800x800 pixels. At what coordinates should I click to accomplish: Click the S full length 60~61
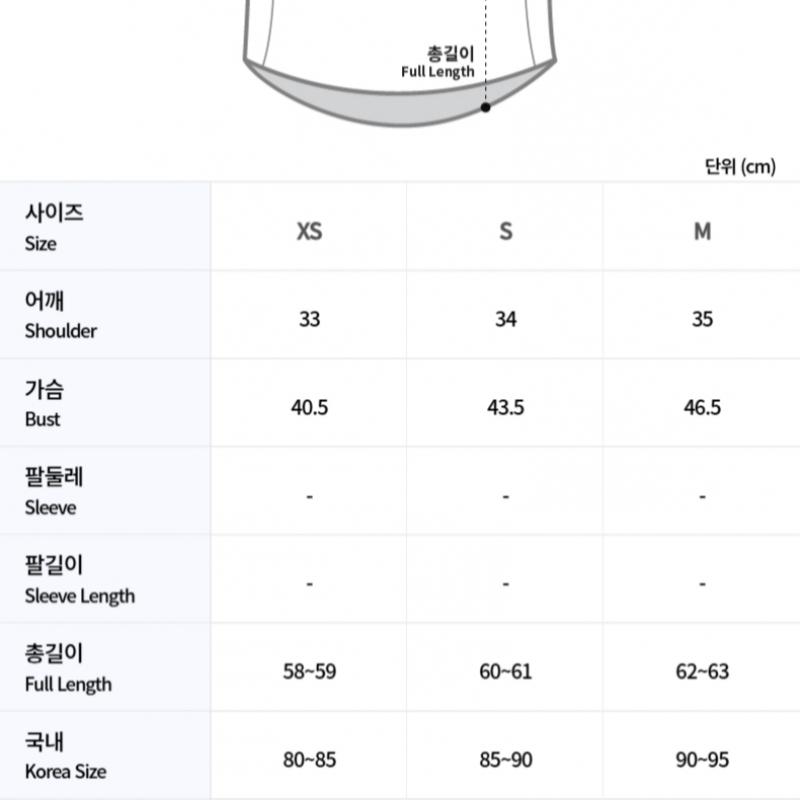tap(506, 671)
